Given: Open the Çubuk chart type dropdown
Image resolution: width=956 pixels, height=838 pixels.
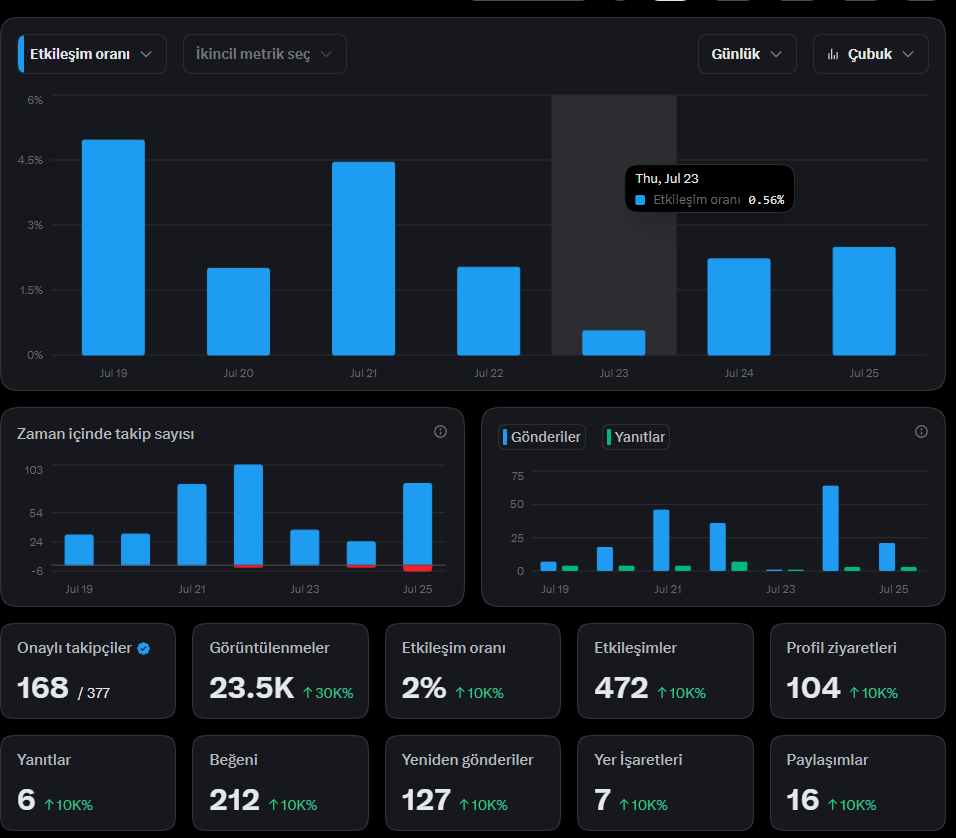Looking at the screenshot, I should [x=871, y=54].
